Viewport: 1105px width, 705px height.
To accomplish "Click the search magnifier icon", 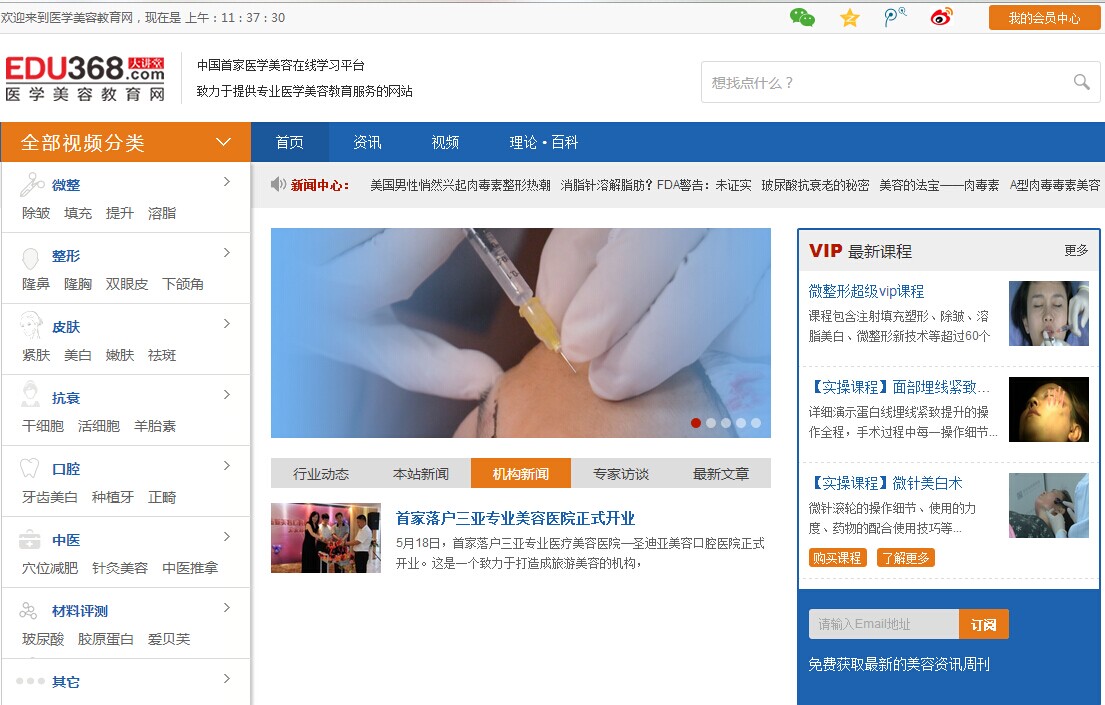I will [x=1081, y=82].
